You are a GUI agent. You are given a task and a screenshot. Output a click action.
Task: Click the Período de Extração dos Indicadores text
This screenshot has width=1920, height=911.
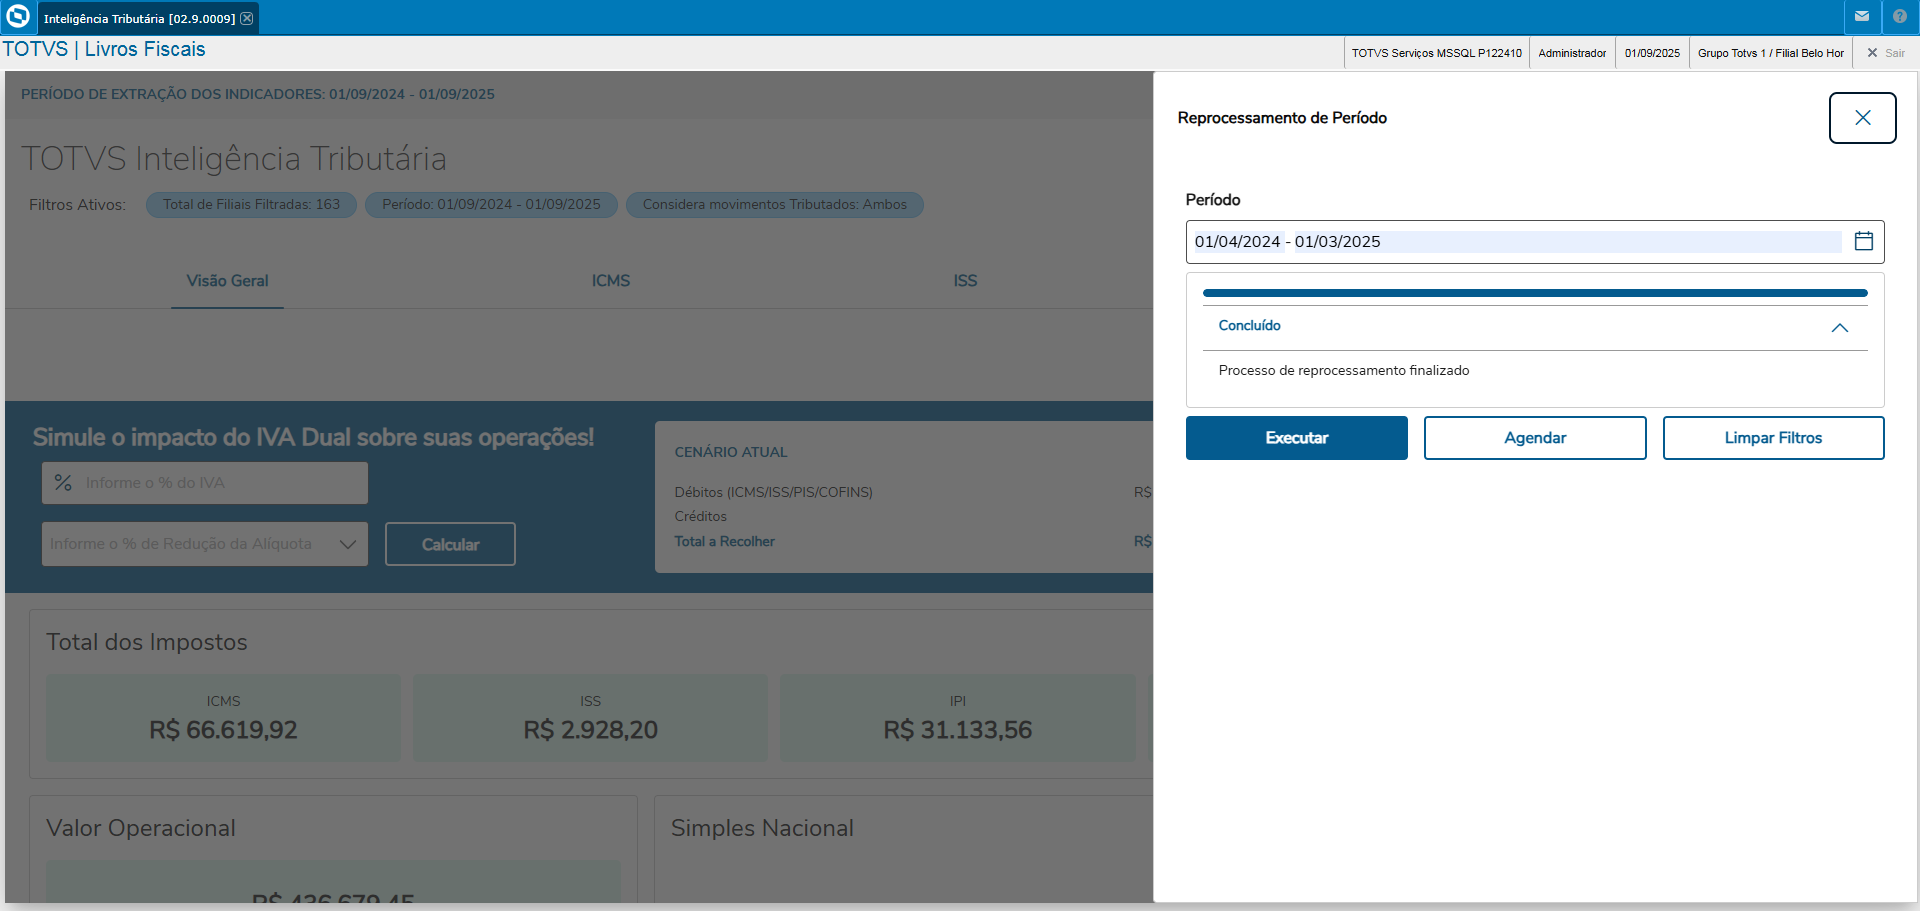(258, 94)
